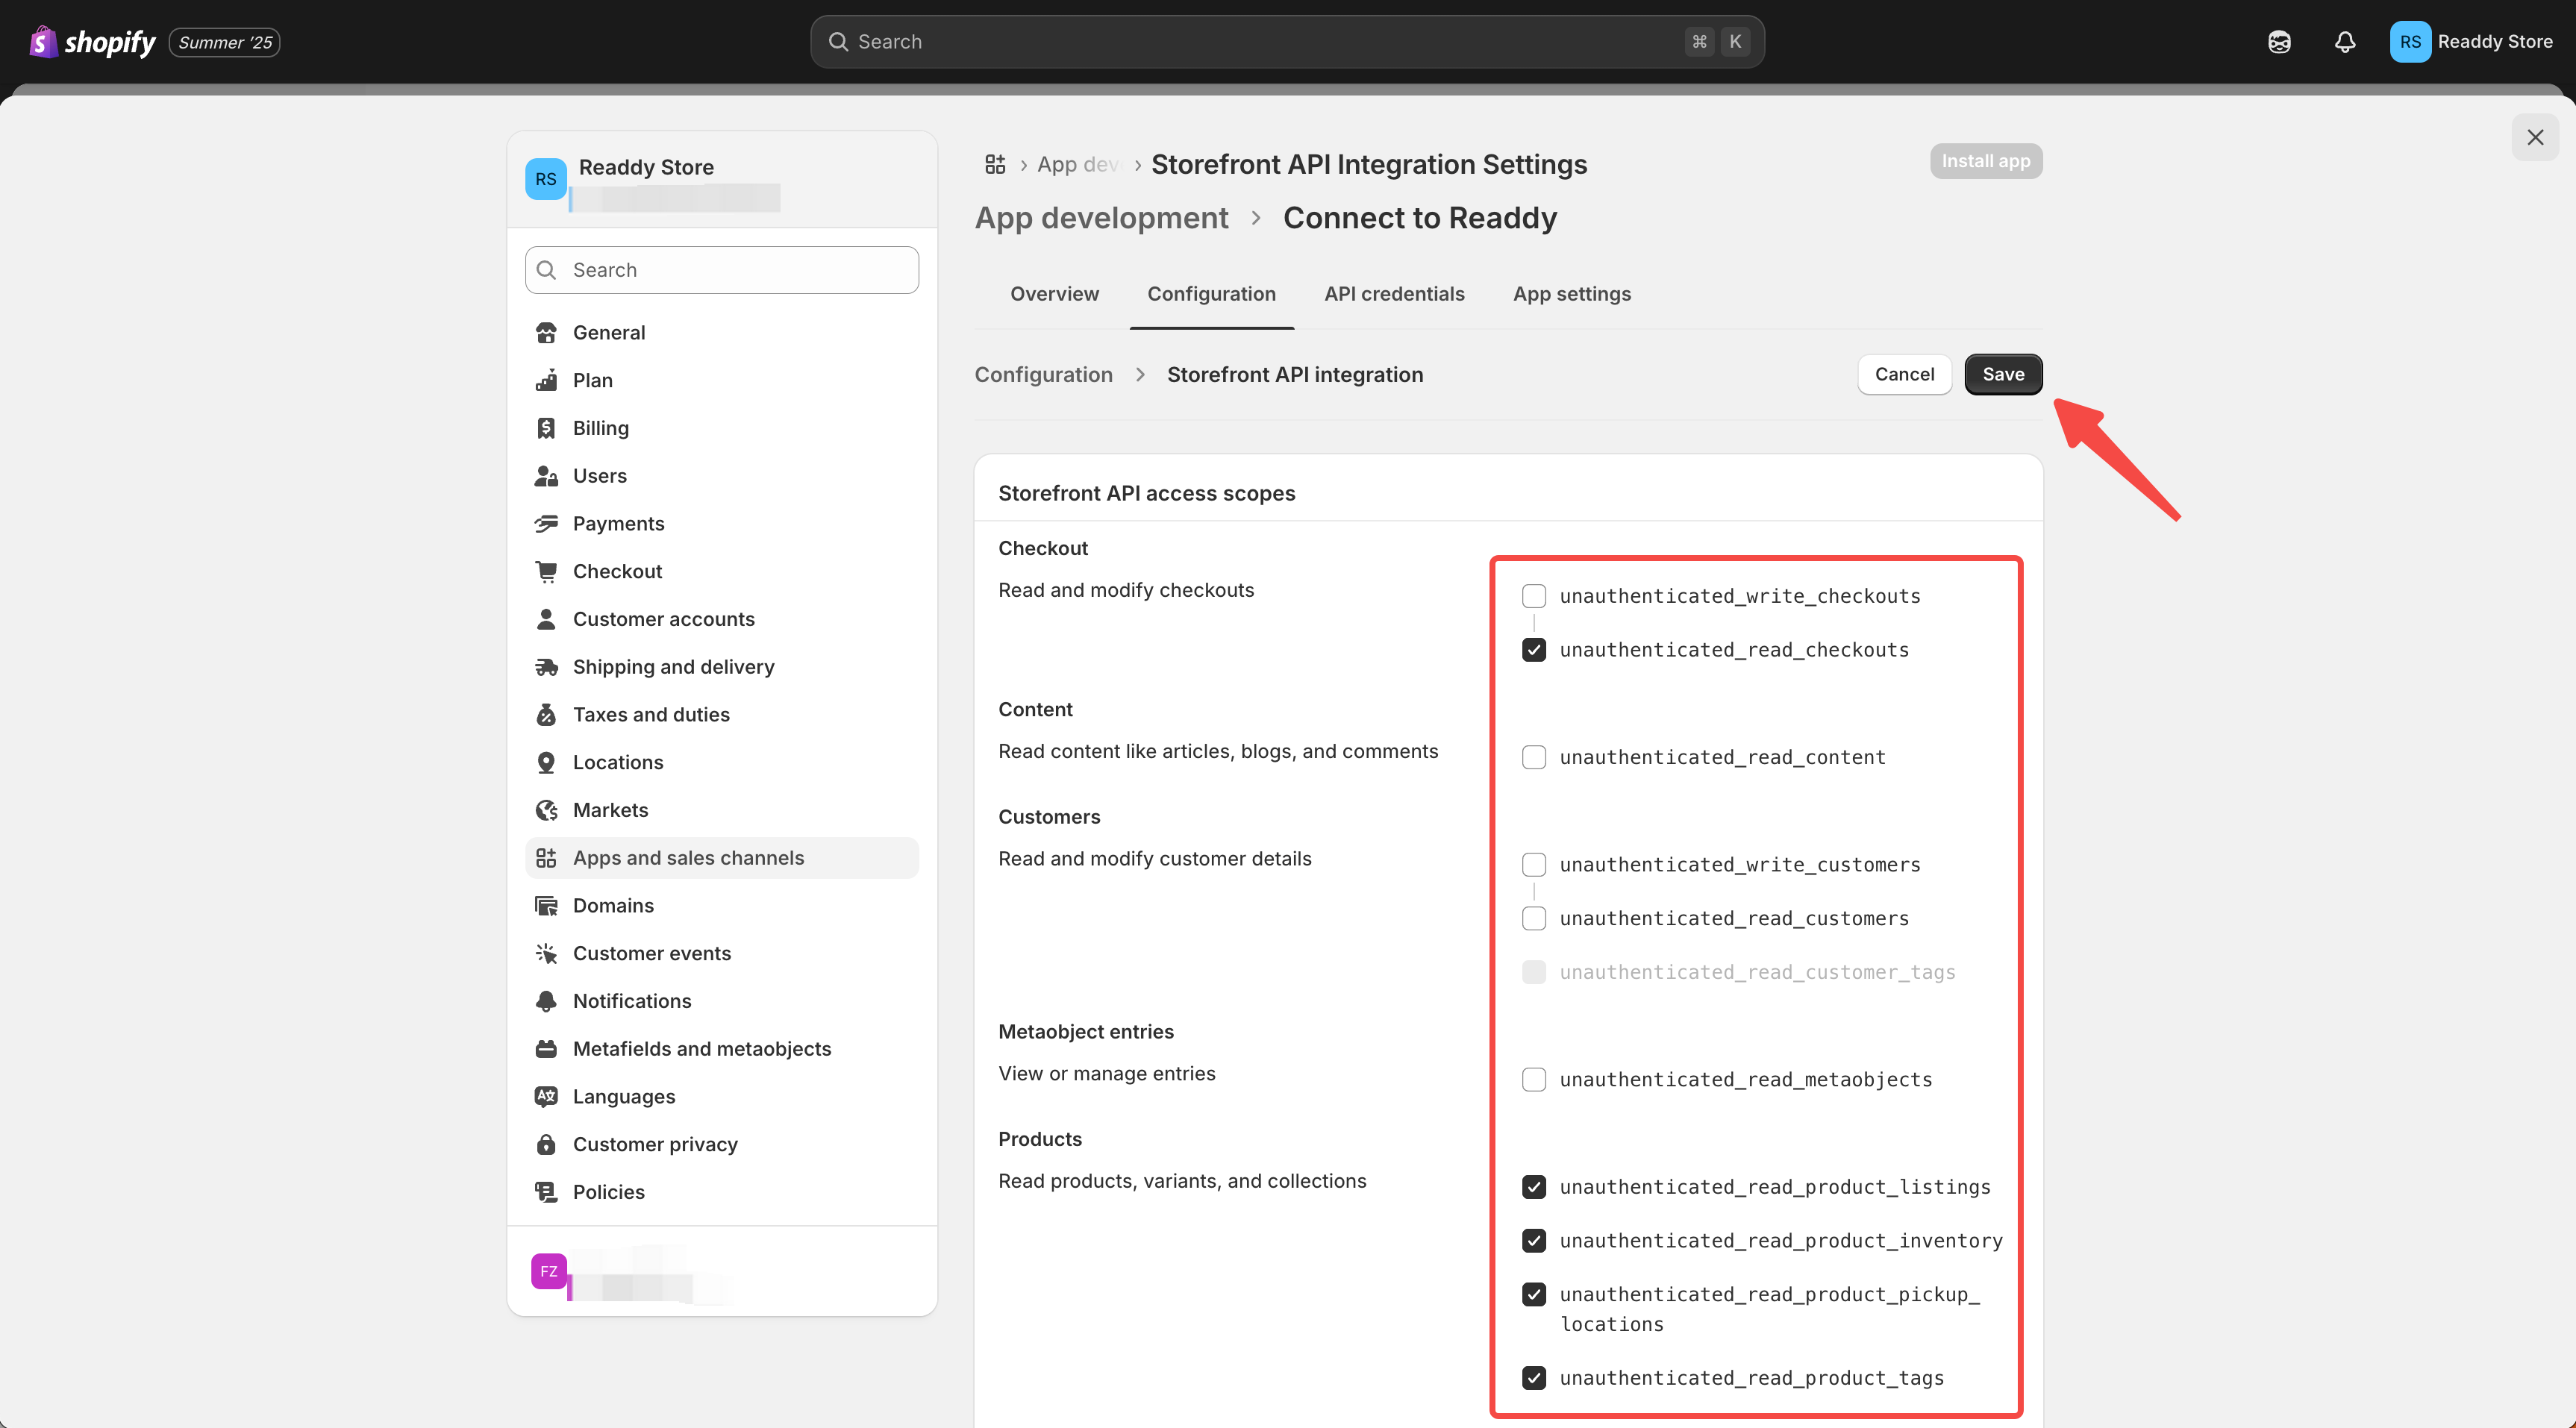This screenshot has height=1428, width=2576.
Task: Check unauthenticated_read_content scope
Action: (x=1533, y=757)
